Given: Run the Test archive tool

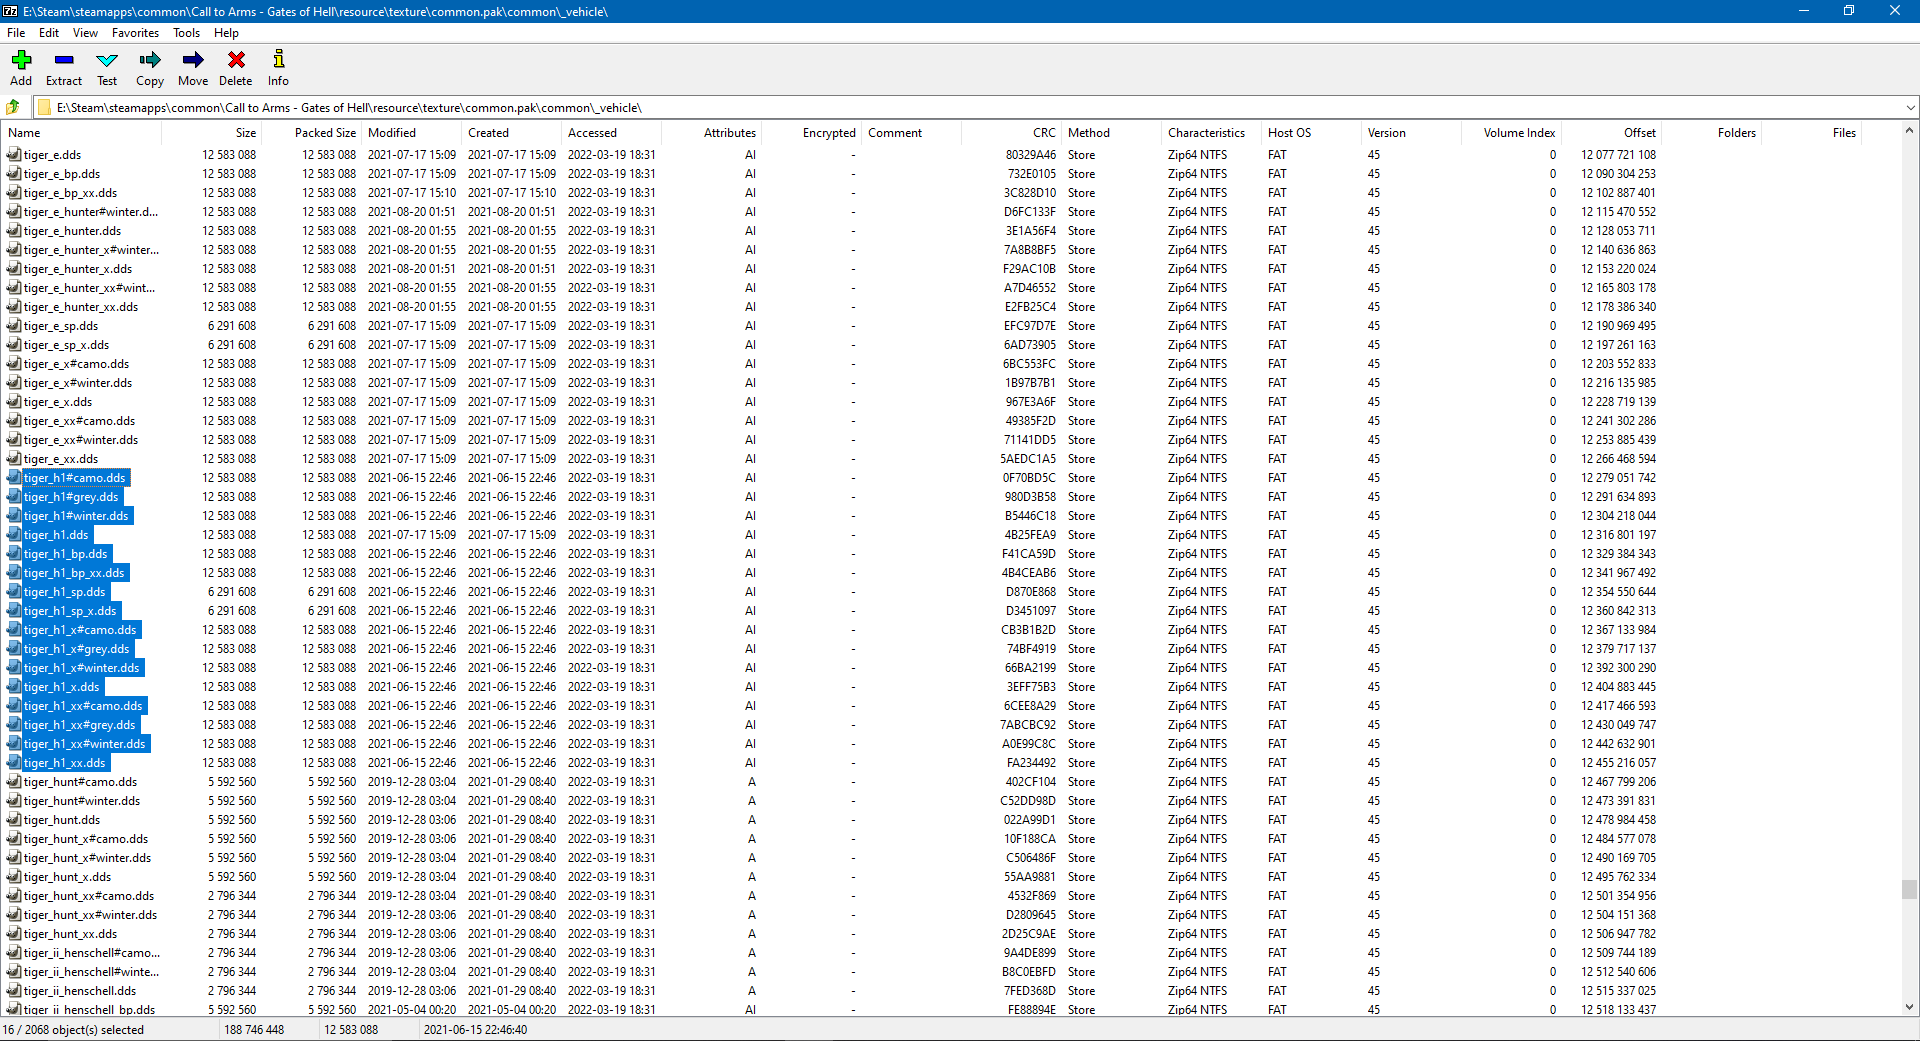Looking at the screenshot, I should pos(107,60).
